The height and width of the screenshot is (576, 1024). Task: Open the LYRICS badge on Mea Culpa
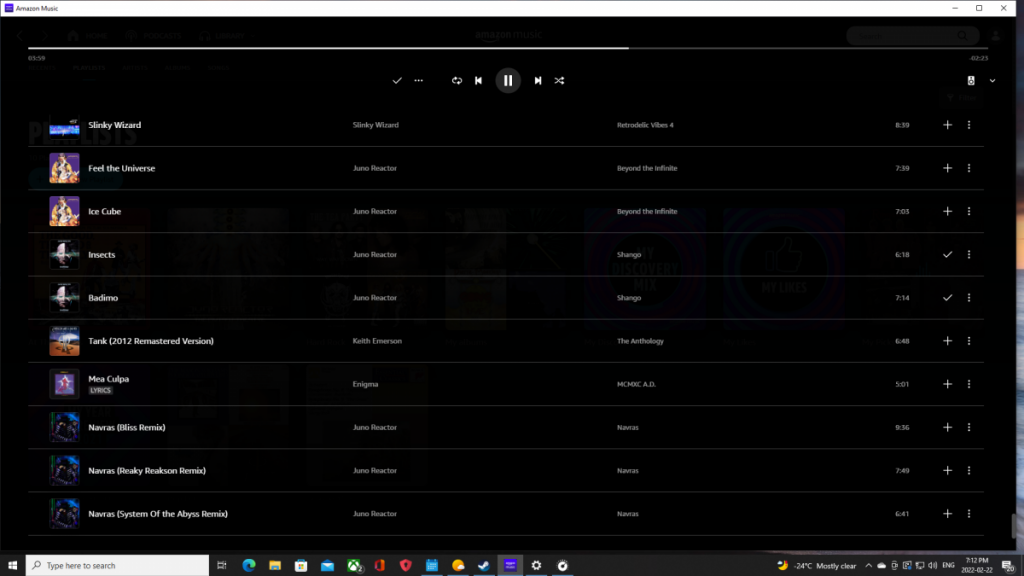[x=101, y=391]
